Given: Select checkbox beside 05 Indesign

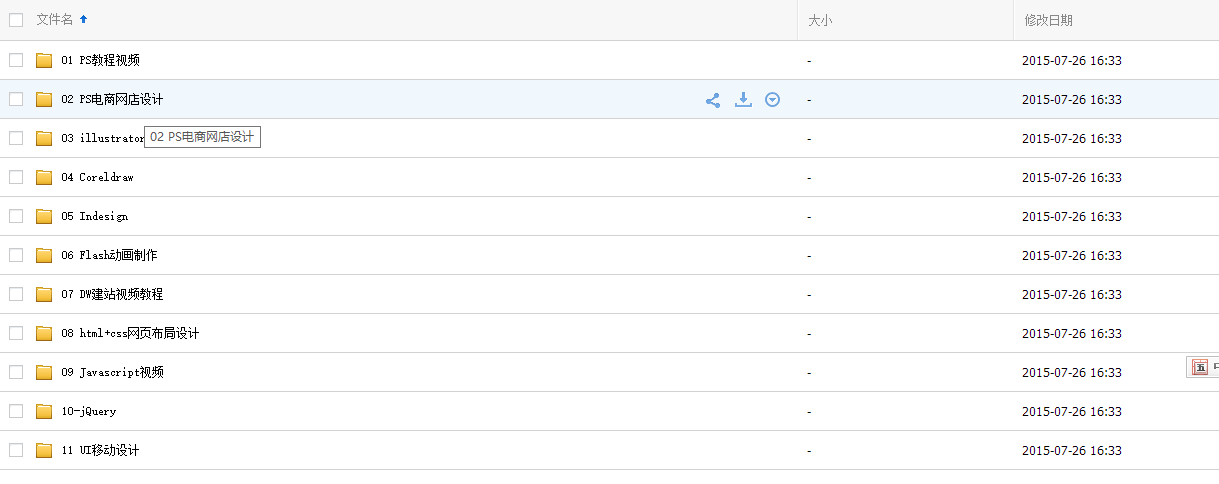Looking at the screenshot, I should (16, 216).
